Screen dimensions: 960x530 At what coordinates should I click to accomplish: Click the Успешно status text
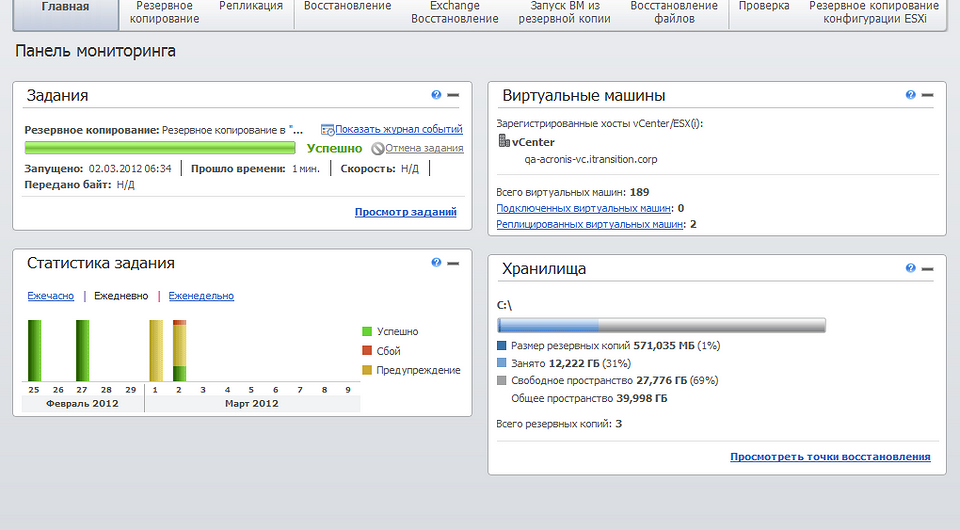[334, 148]
